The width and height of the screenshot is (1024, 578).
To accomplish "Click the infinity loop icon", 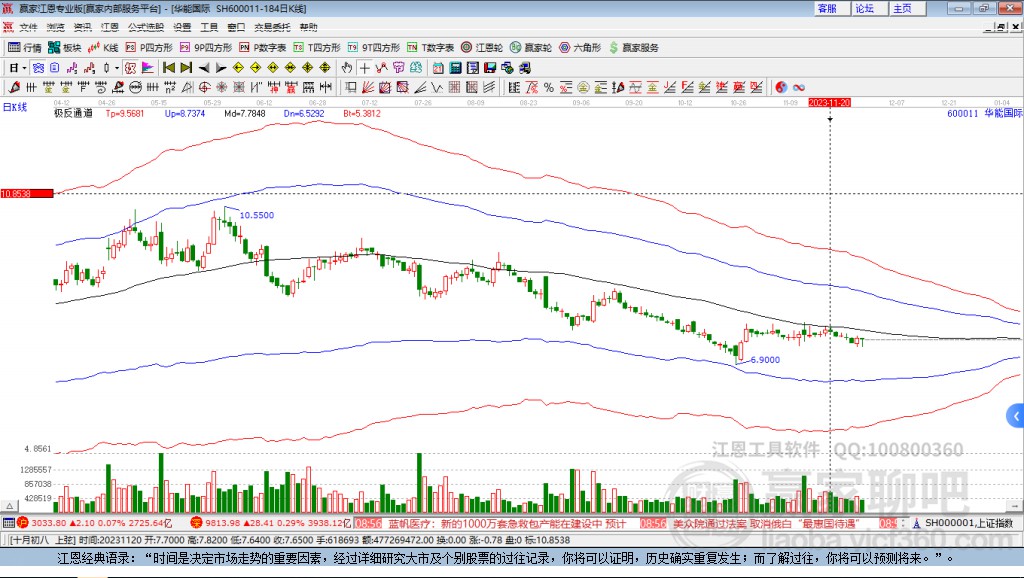I will point(799,88).
